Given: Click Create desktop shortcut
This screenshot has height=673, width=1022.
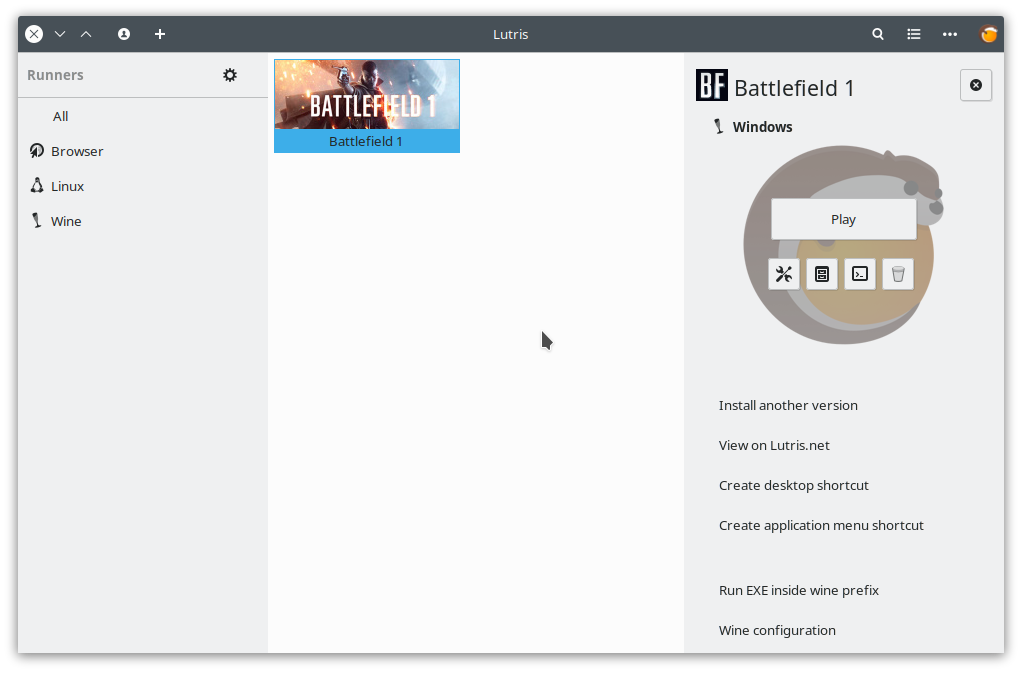Looking at the screenshot, I should 794,485.
